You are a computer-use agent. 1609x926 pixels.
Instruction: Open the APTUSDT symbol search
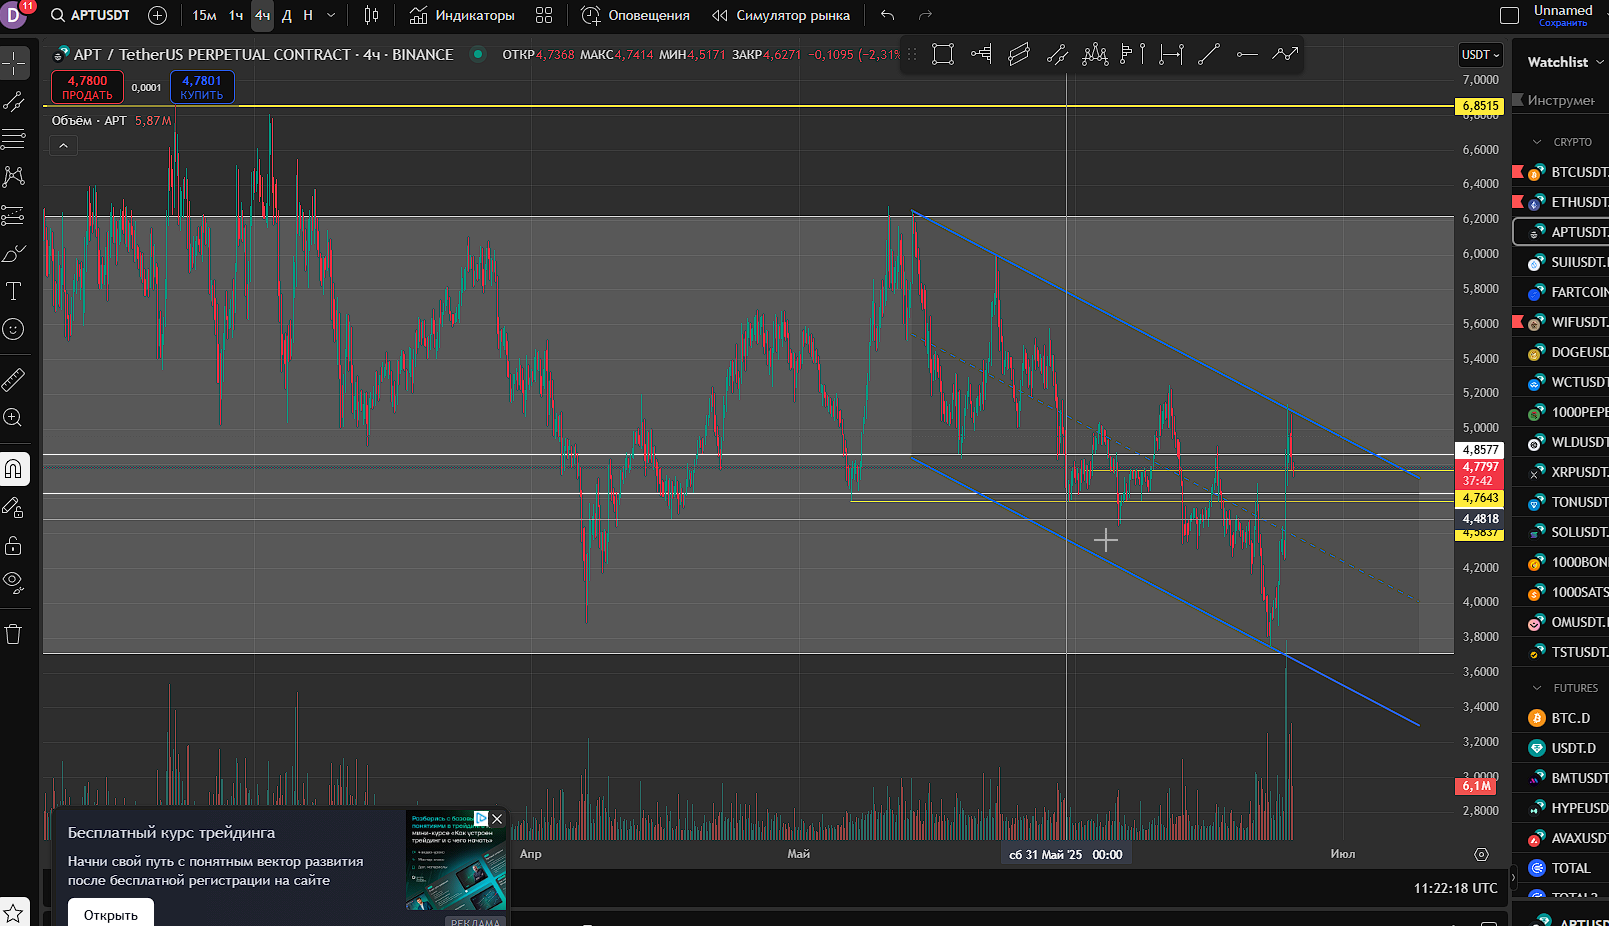(x=90, y=15)
